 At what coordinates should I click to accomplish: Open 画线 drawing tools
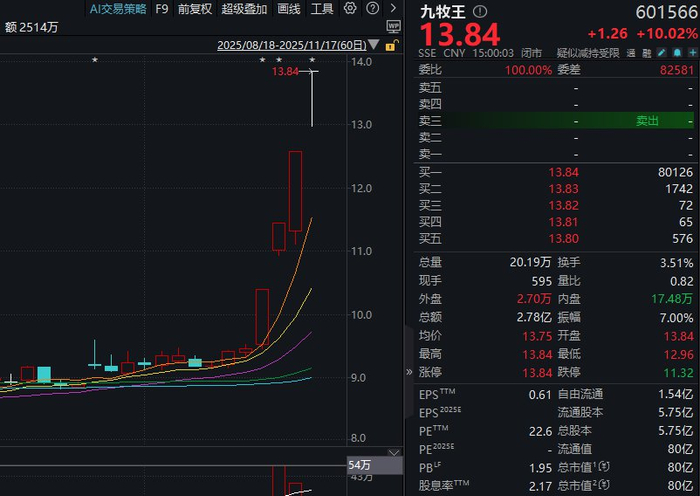(288, 8)
